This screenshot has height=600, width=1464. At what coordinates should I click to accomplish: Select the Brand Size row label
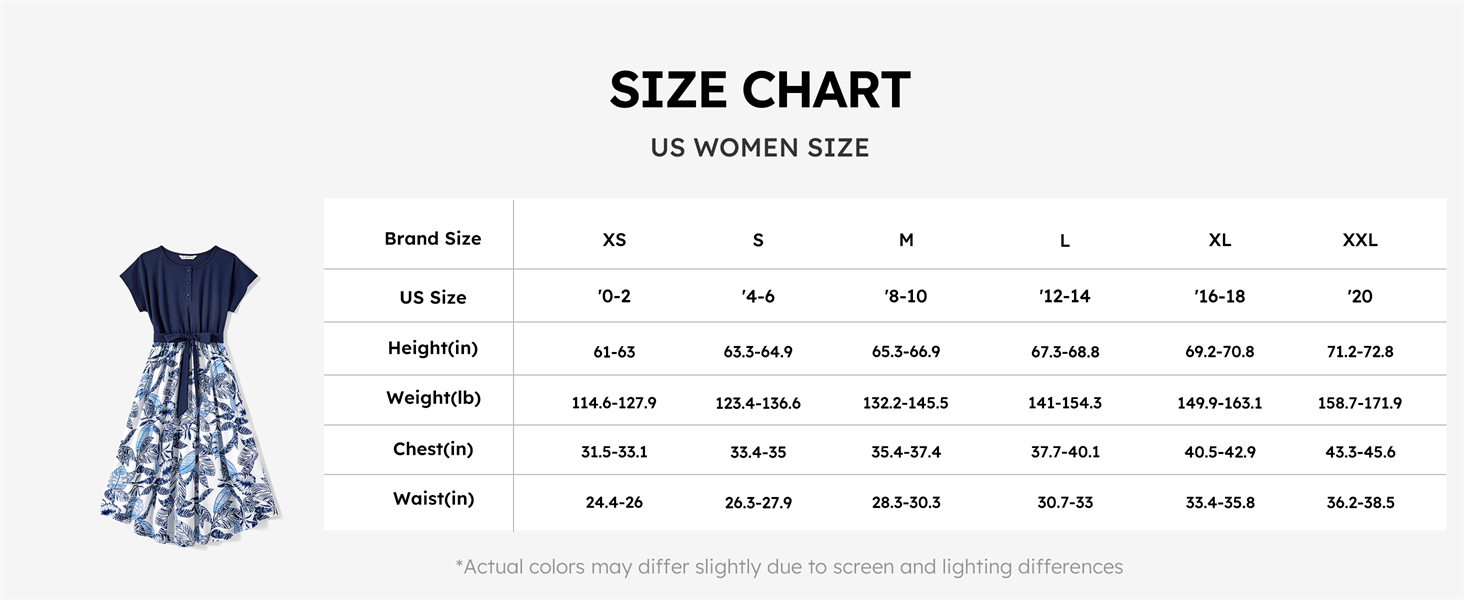[x=433, y=239]
